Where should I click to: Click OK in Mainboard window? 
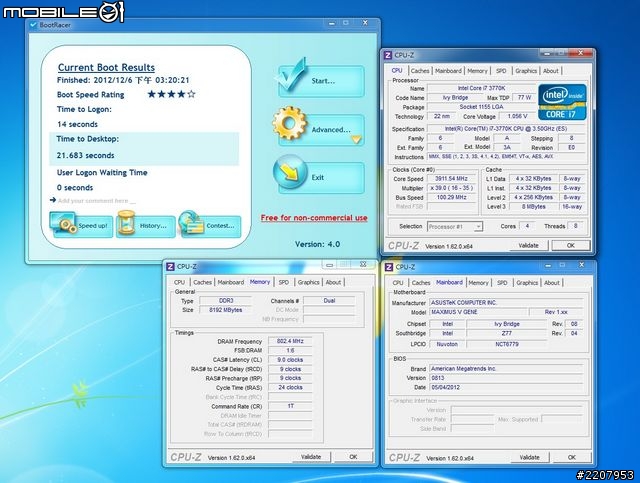[572, 457]
